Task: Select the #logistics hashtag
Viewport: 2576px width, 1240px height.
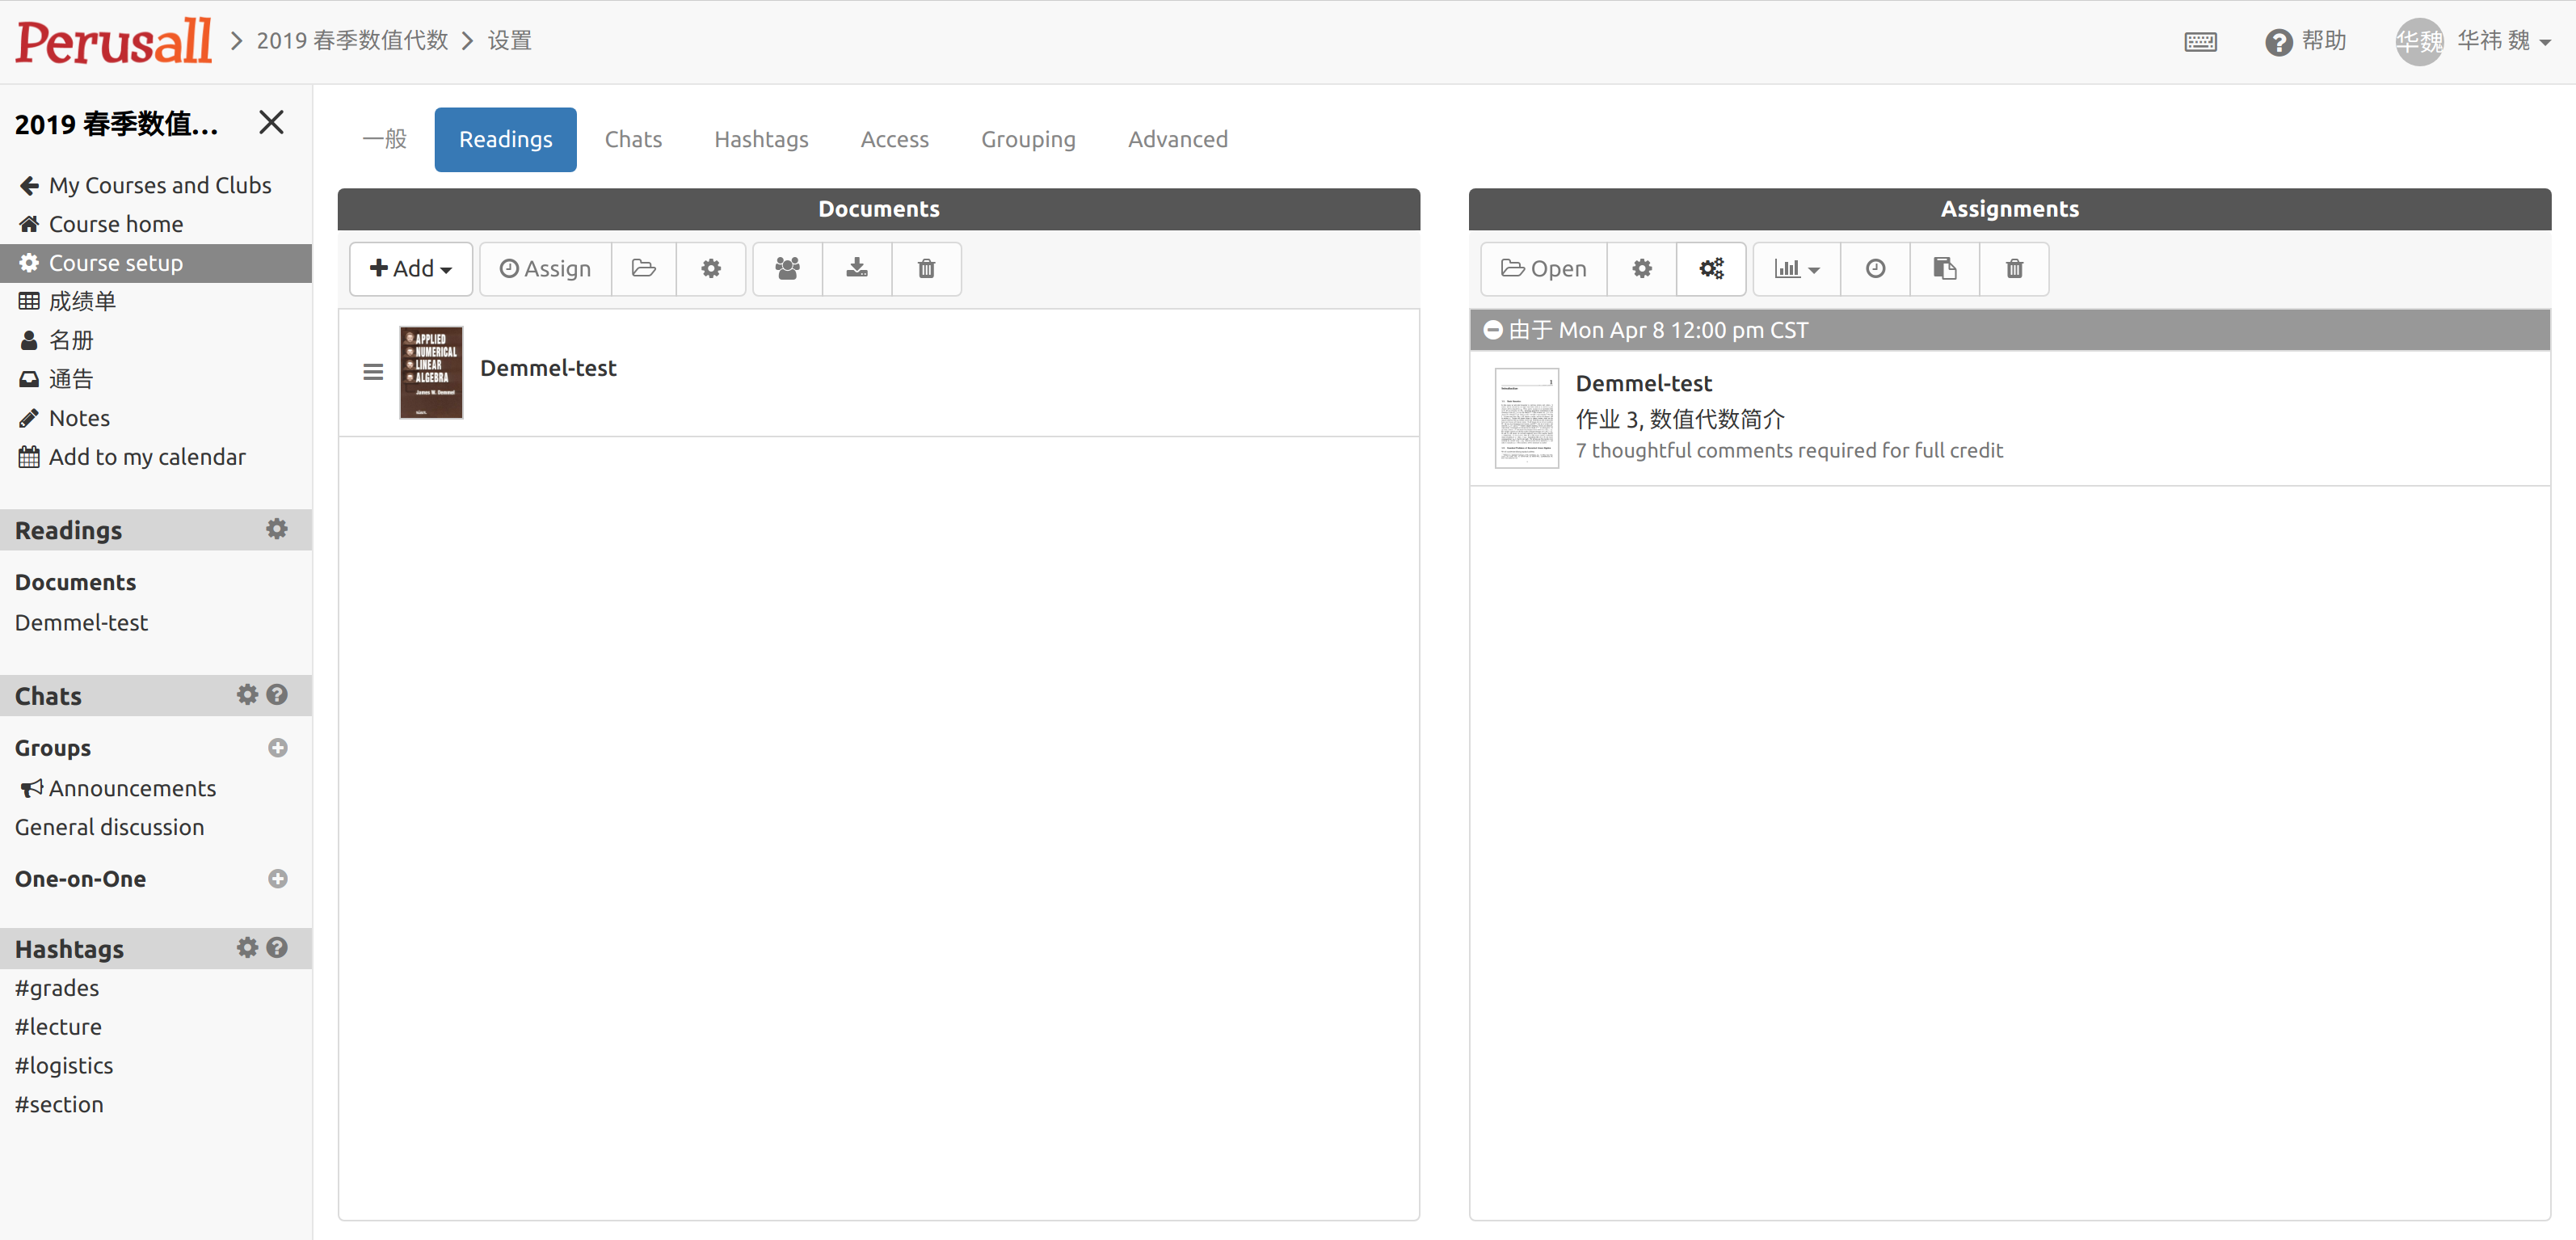Action: tap(64, 1066)
